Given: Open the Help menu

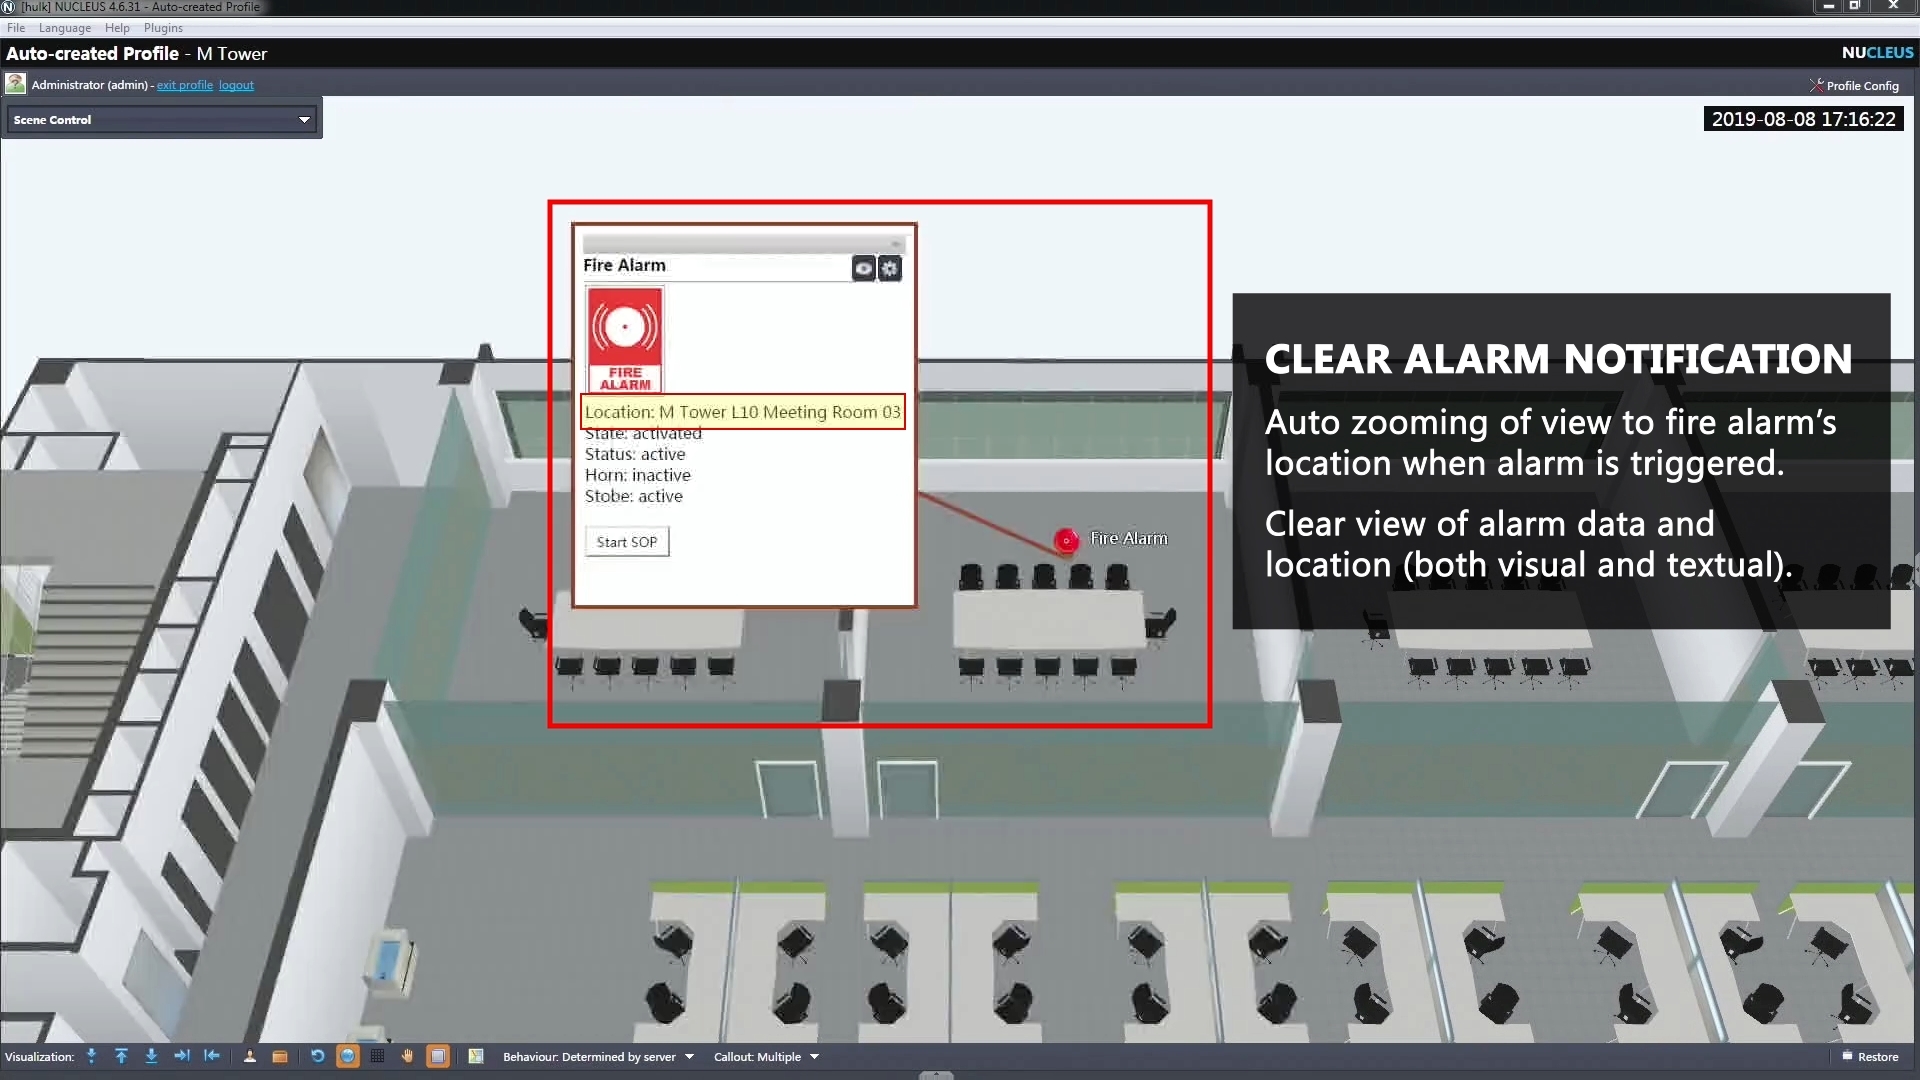Looking at the screenshot, I should pos(117,28).
